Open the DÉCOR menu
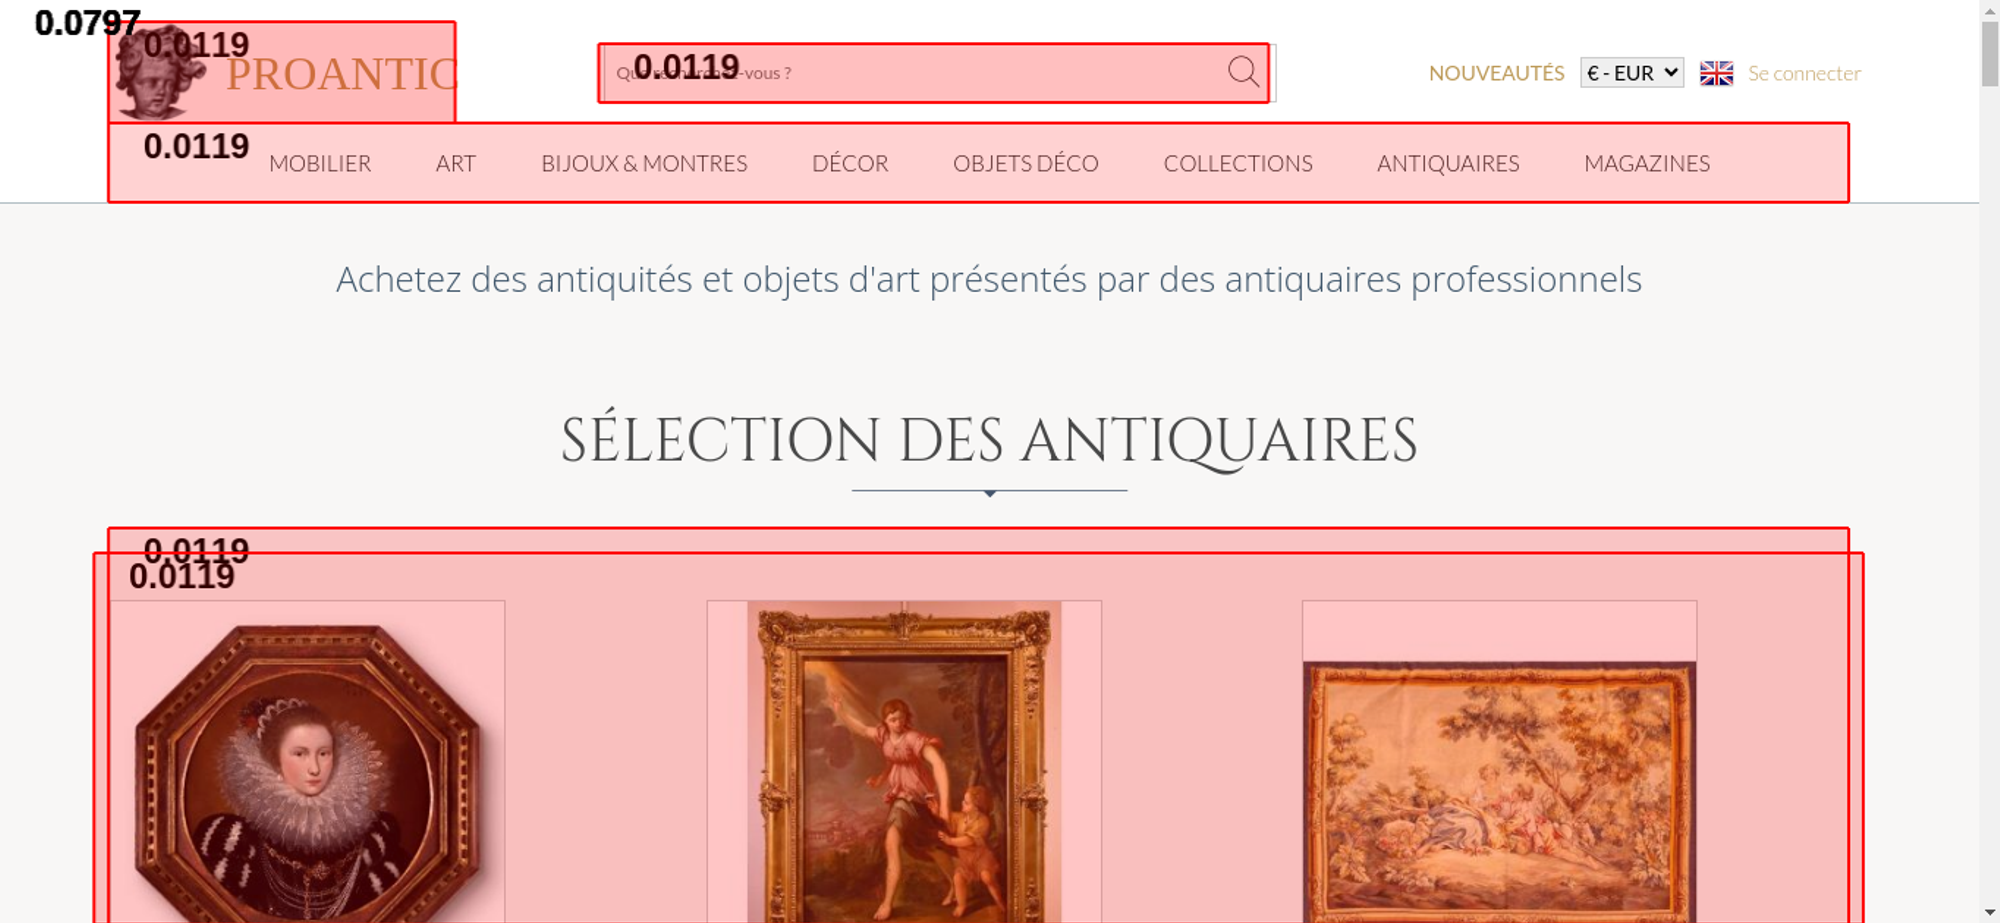Image resolution: width=2000 pixels, height=923 pixels. point(850,163)
